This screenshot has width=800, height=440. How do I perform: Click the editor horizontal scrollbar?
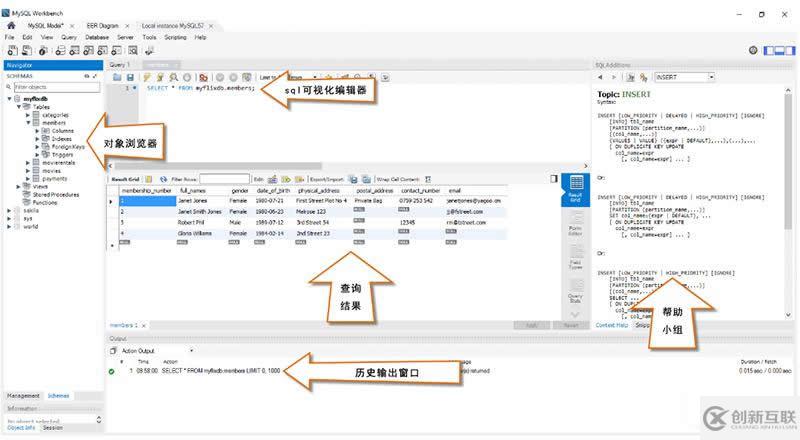pyautogui.click(x=218, y=166)
